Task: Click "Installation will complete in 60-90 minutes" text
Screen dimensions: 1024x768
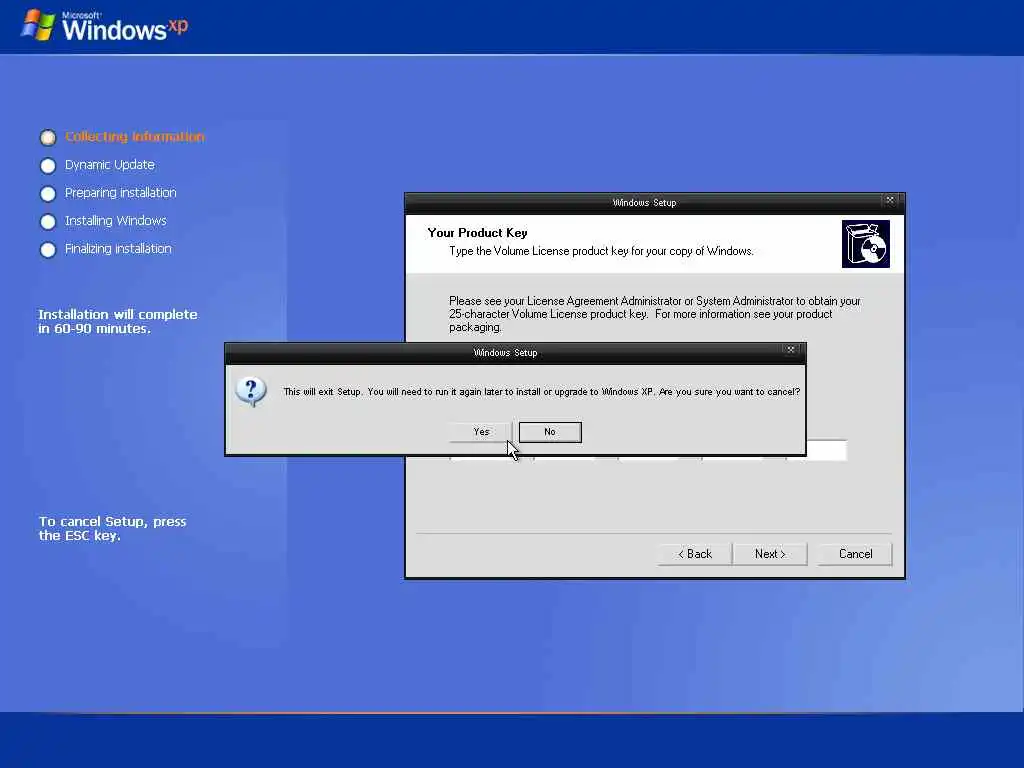Action: [118, 321]
